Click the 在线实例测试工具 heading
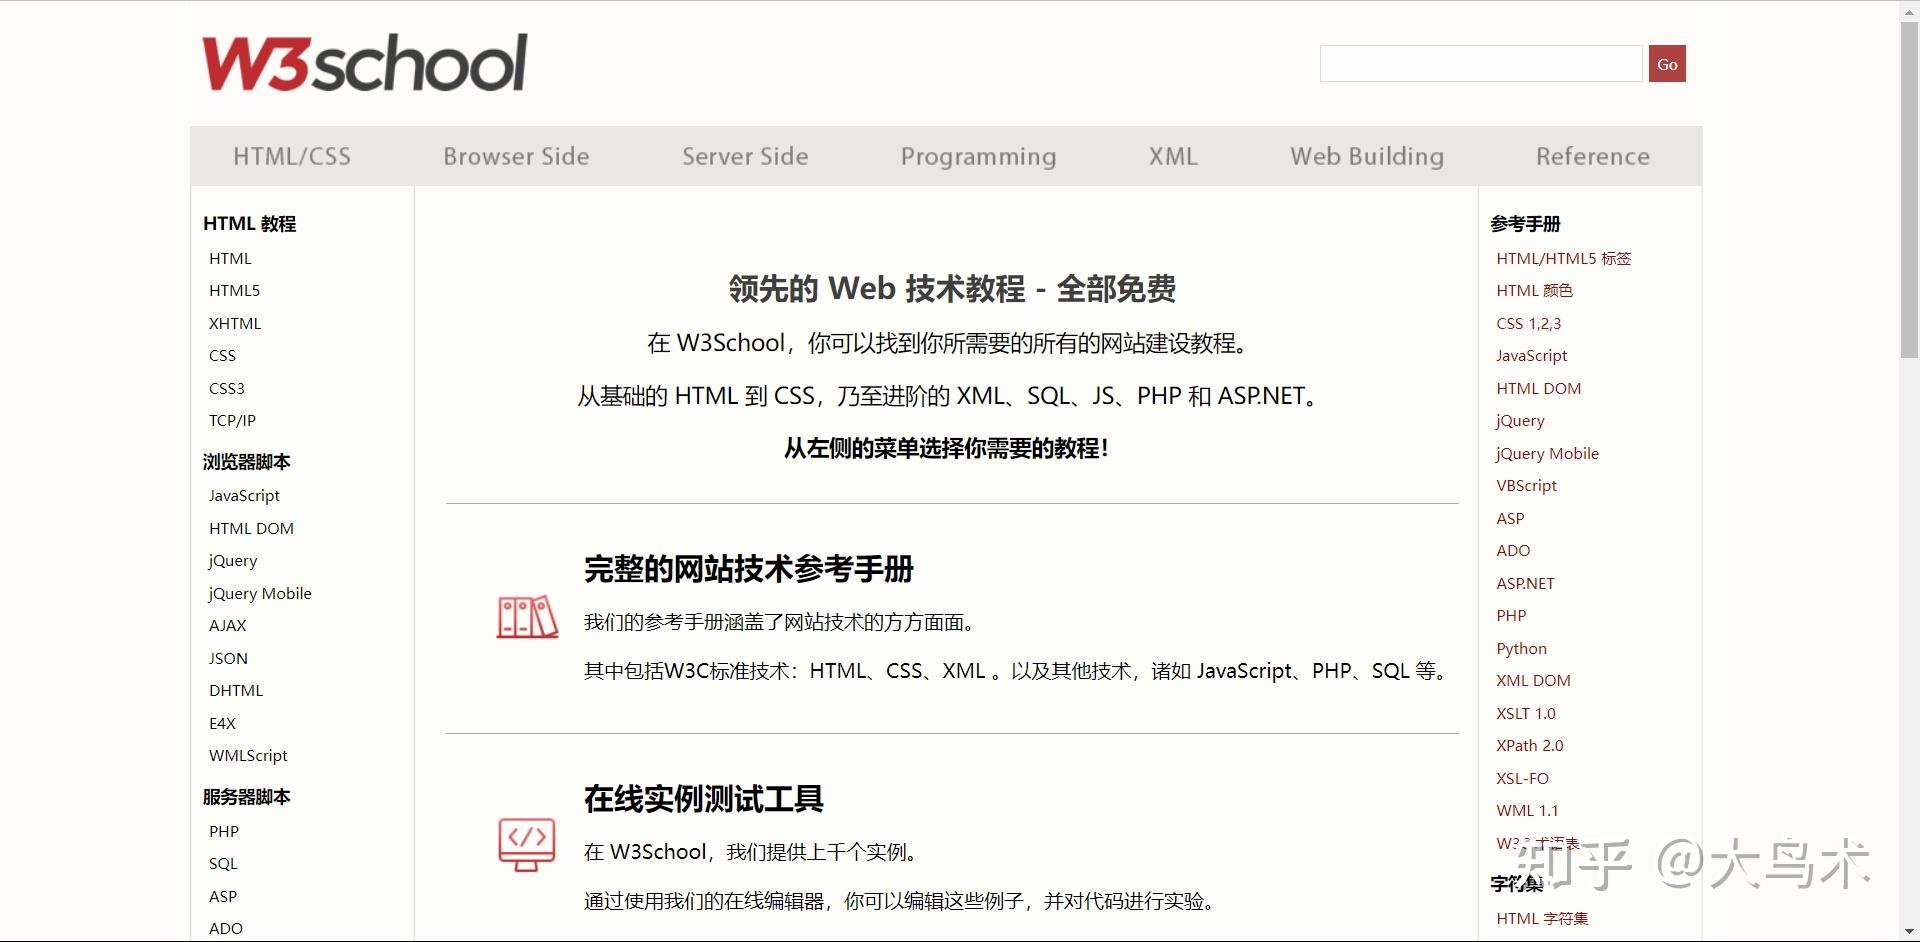The image size is (1920, 942). 703,798
